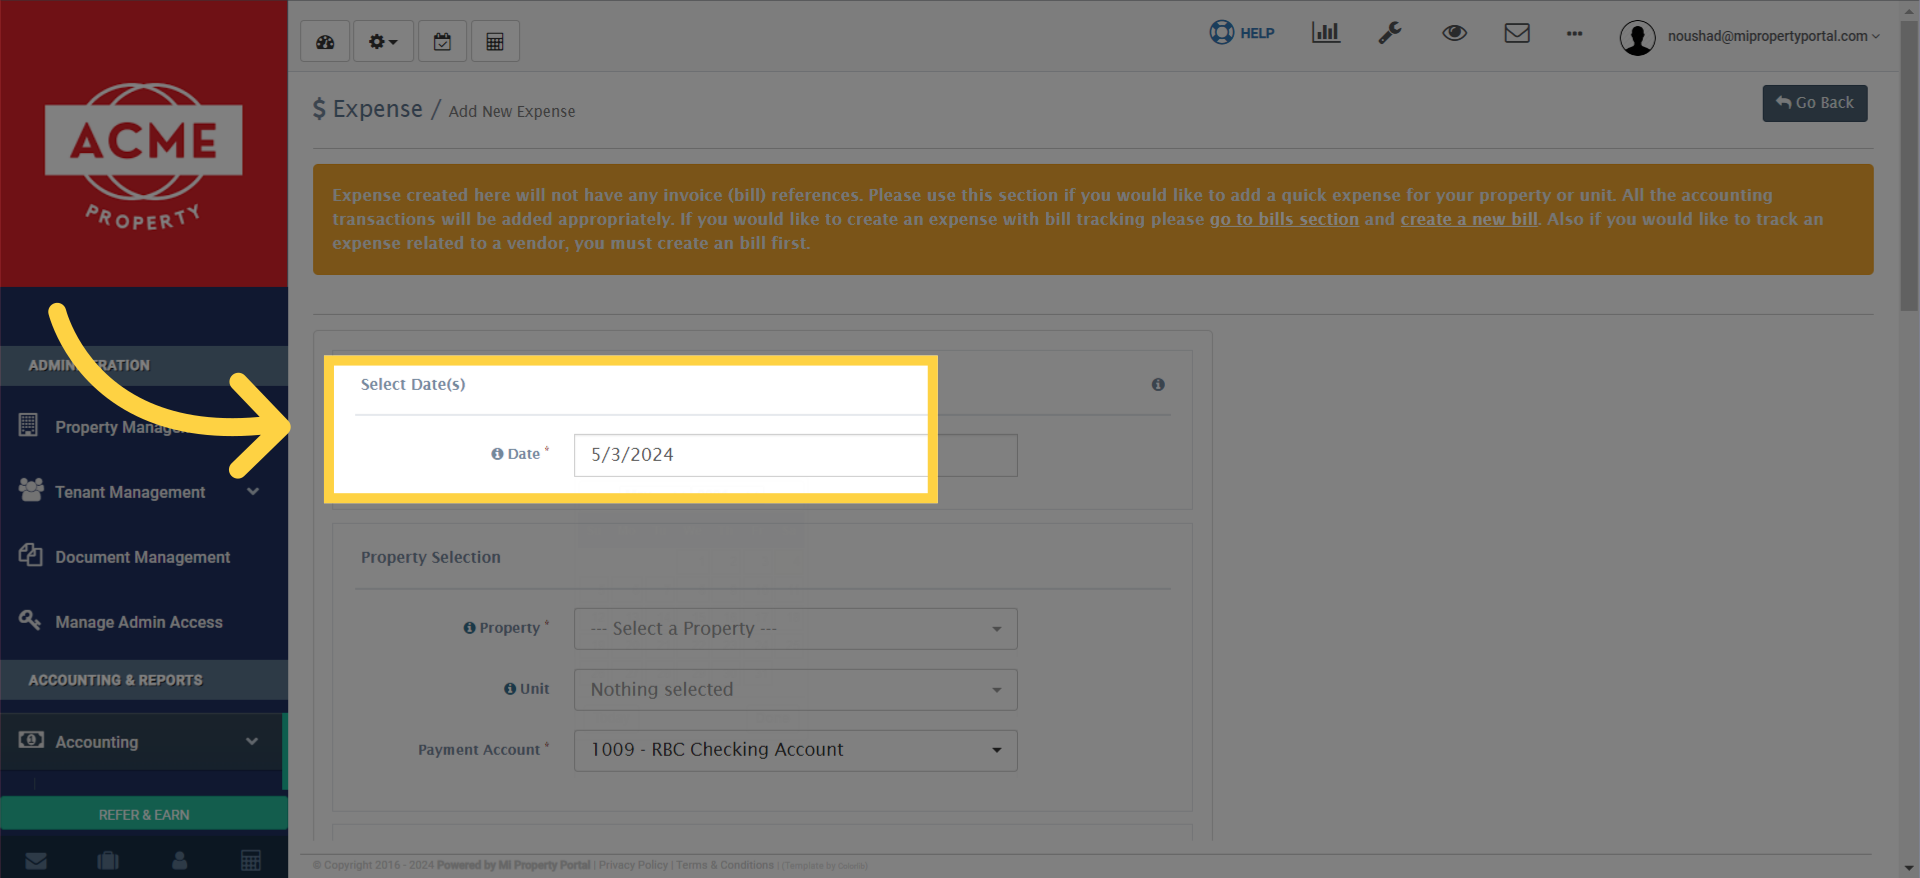Open the dashboard speedometer icon in toolbar
This screenshot has width=1920, height=878.
coord(325,42)
